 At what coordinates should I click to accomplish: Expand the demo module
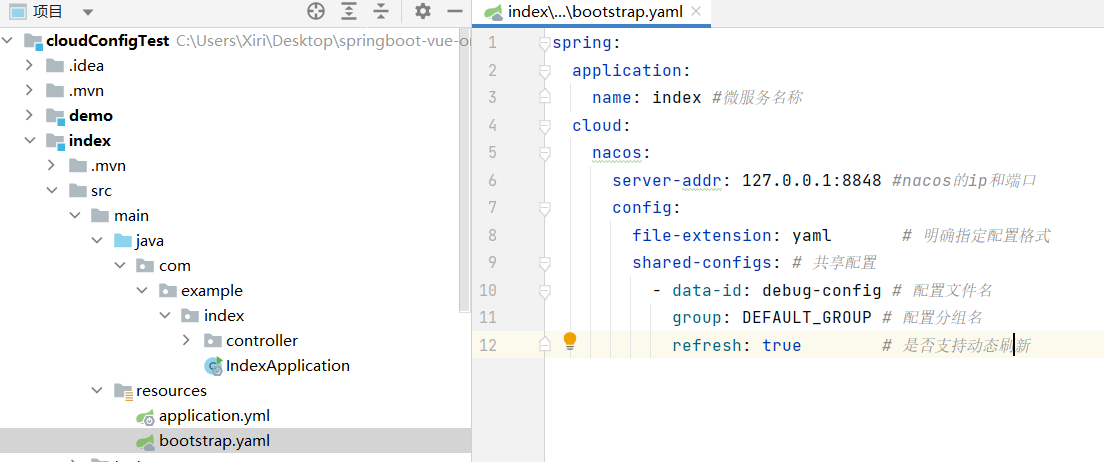coord(29,116)
